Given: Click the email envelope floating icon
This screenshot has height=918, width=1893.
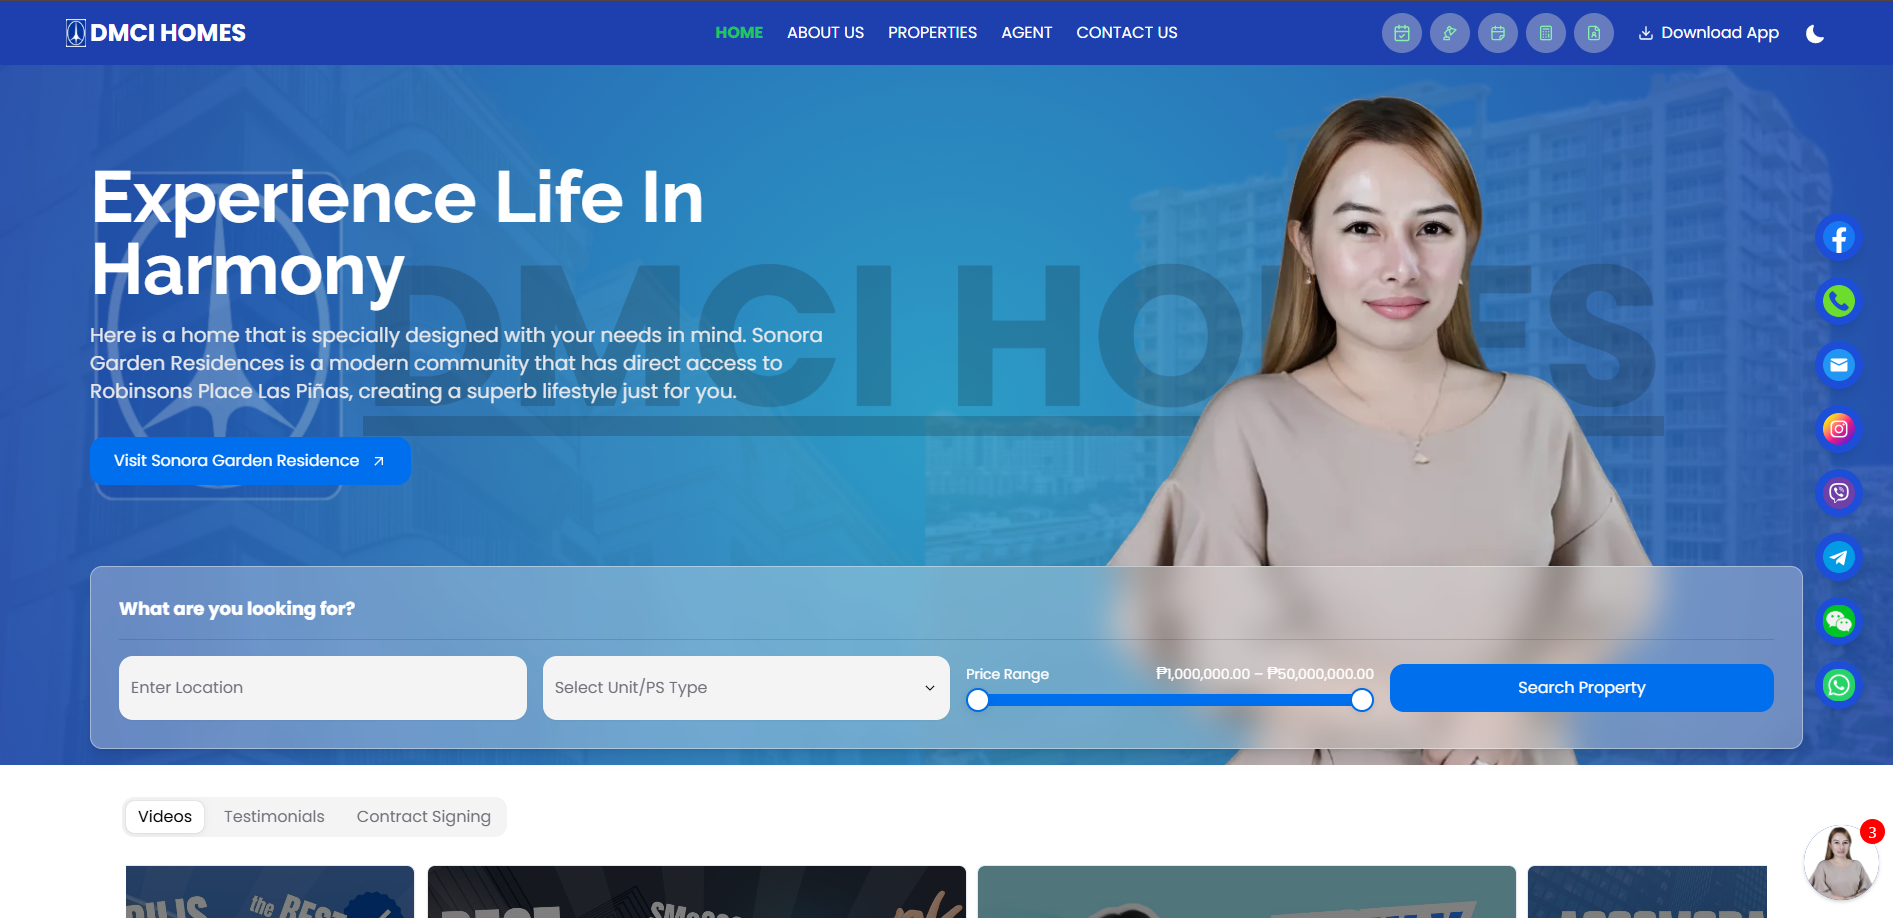Looking at the screenshot, I should [1838, 365].
